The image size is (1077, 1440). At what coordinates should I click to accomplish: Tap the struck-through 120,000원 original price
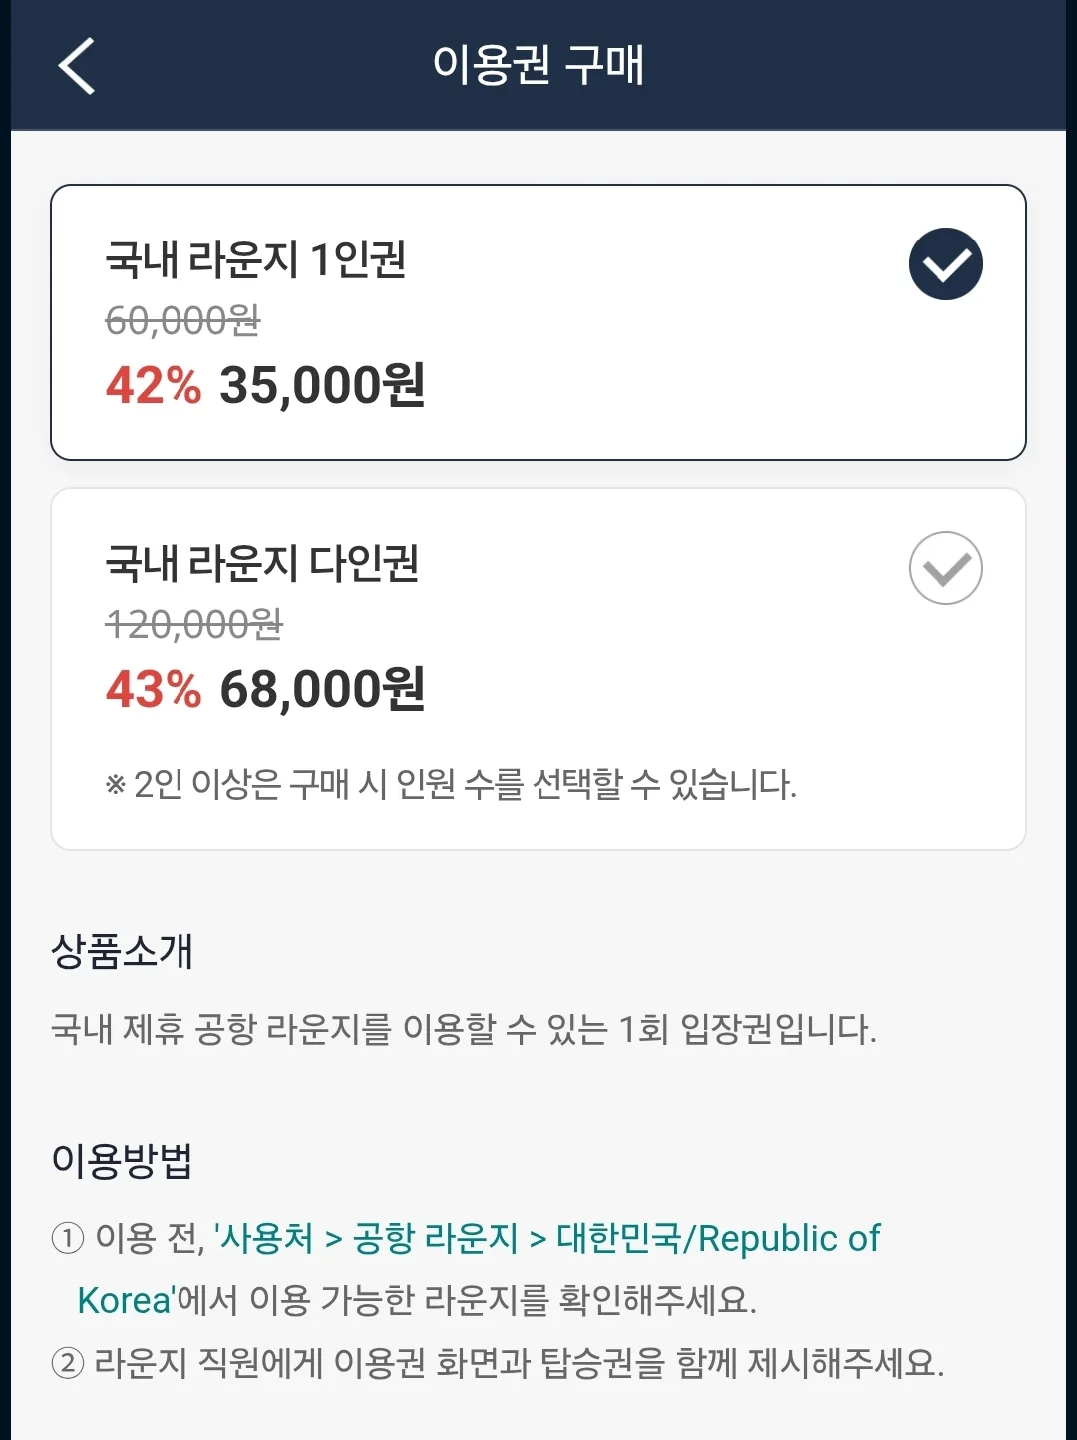tap(194, 625)
